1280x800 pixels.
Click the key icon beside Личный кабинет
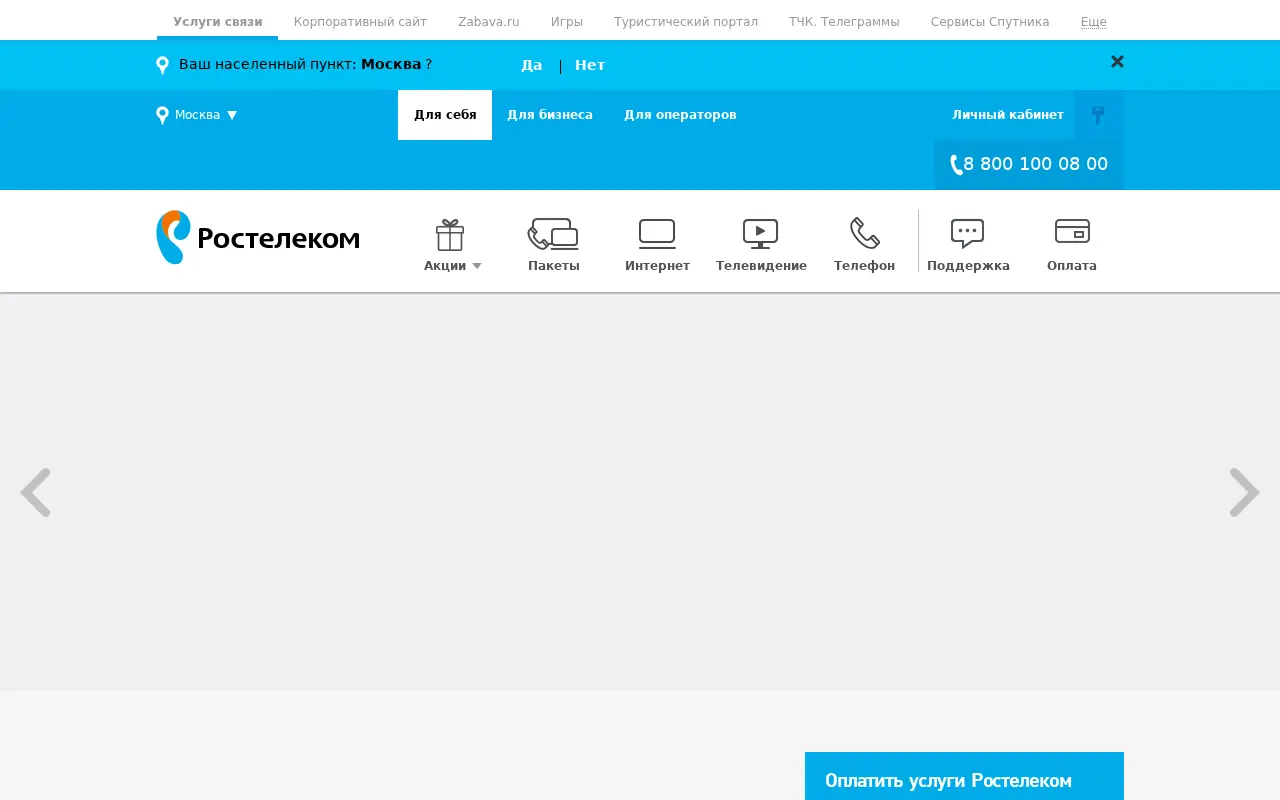click(x=1098, y=115)
